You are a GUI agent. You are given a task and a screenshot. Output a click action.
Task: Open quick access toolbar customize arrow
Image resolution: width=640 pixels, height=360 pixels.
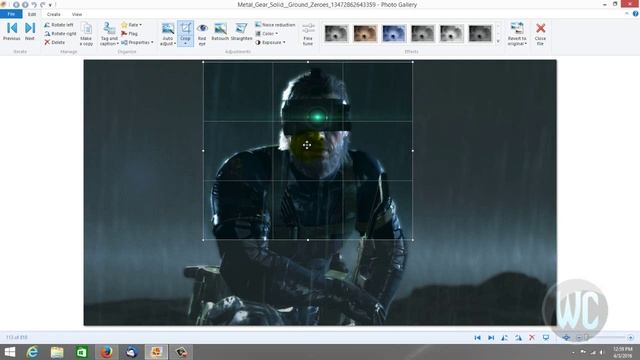(x=51, y=5)
